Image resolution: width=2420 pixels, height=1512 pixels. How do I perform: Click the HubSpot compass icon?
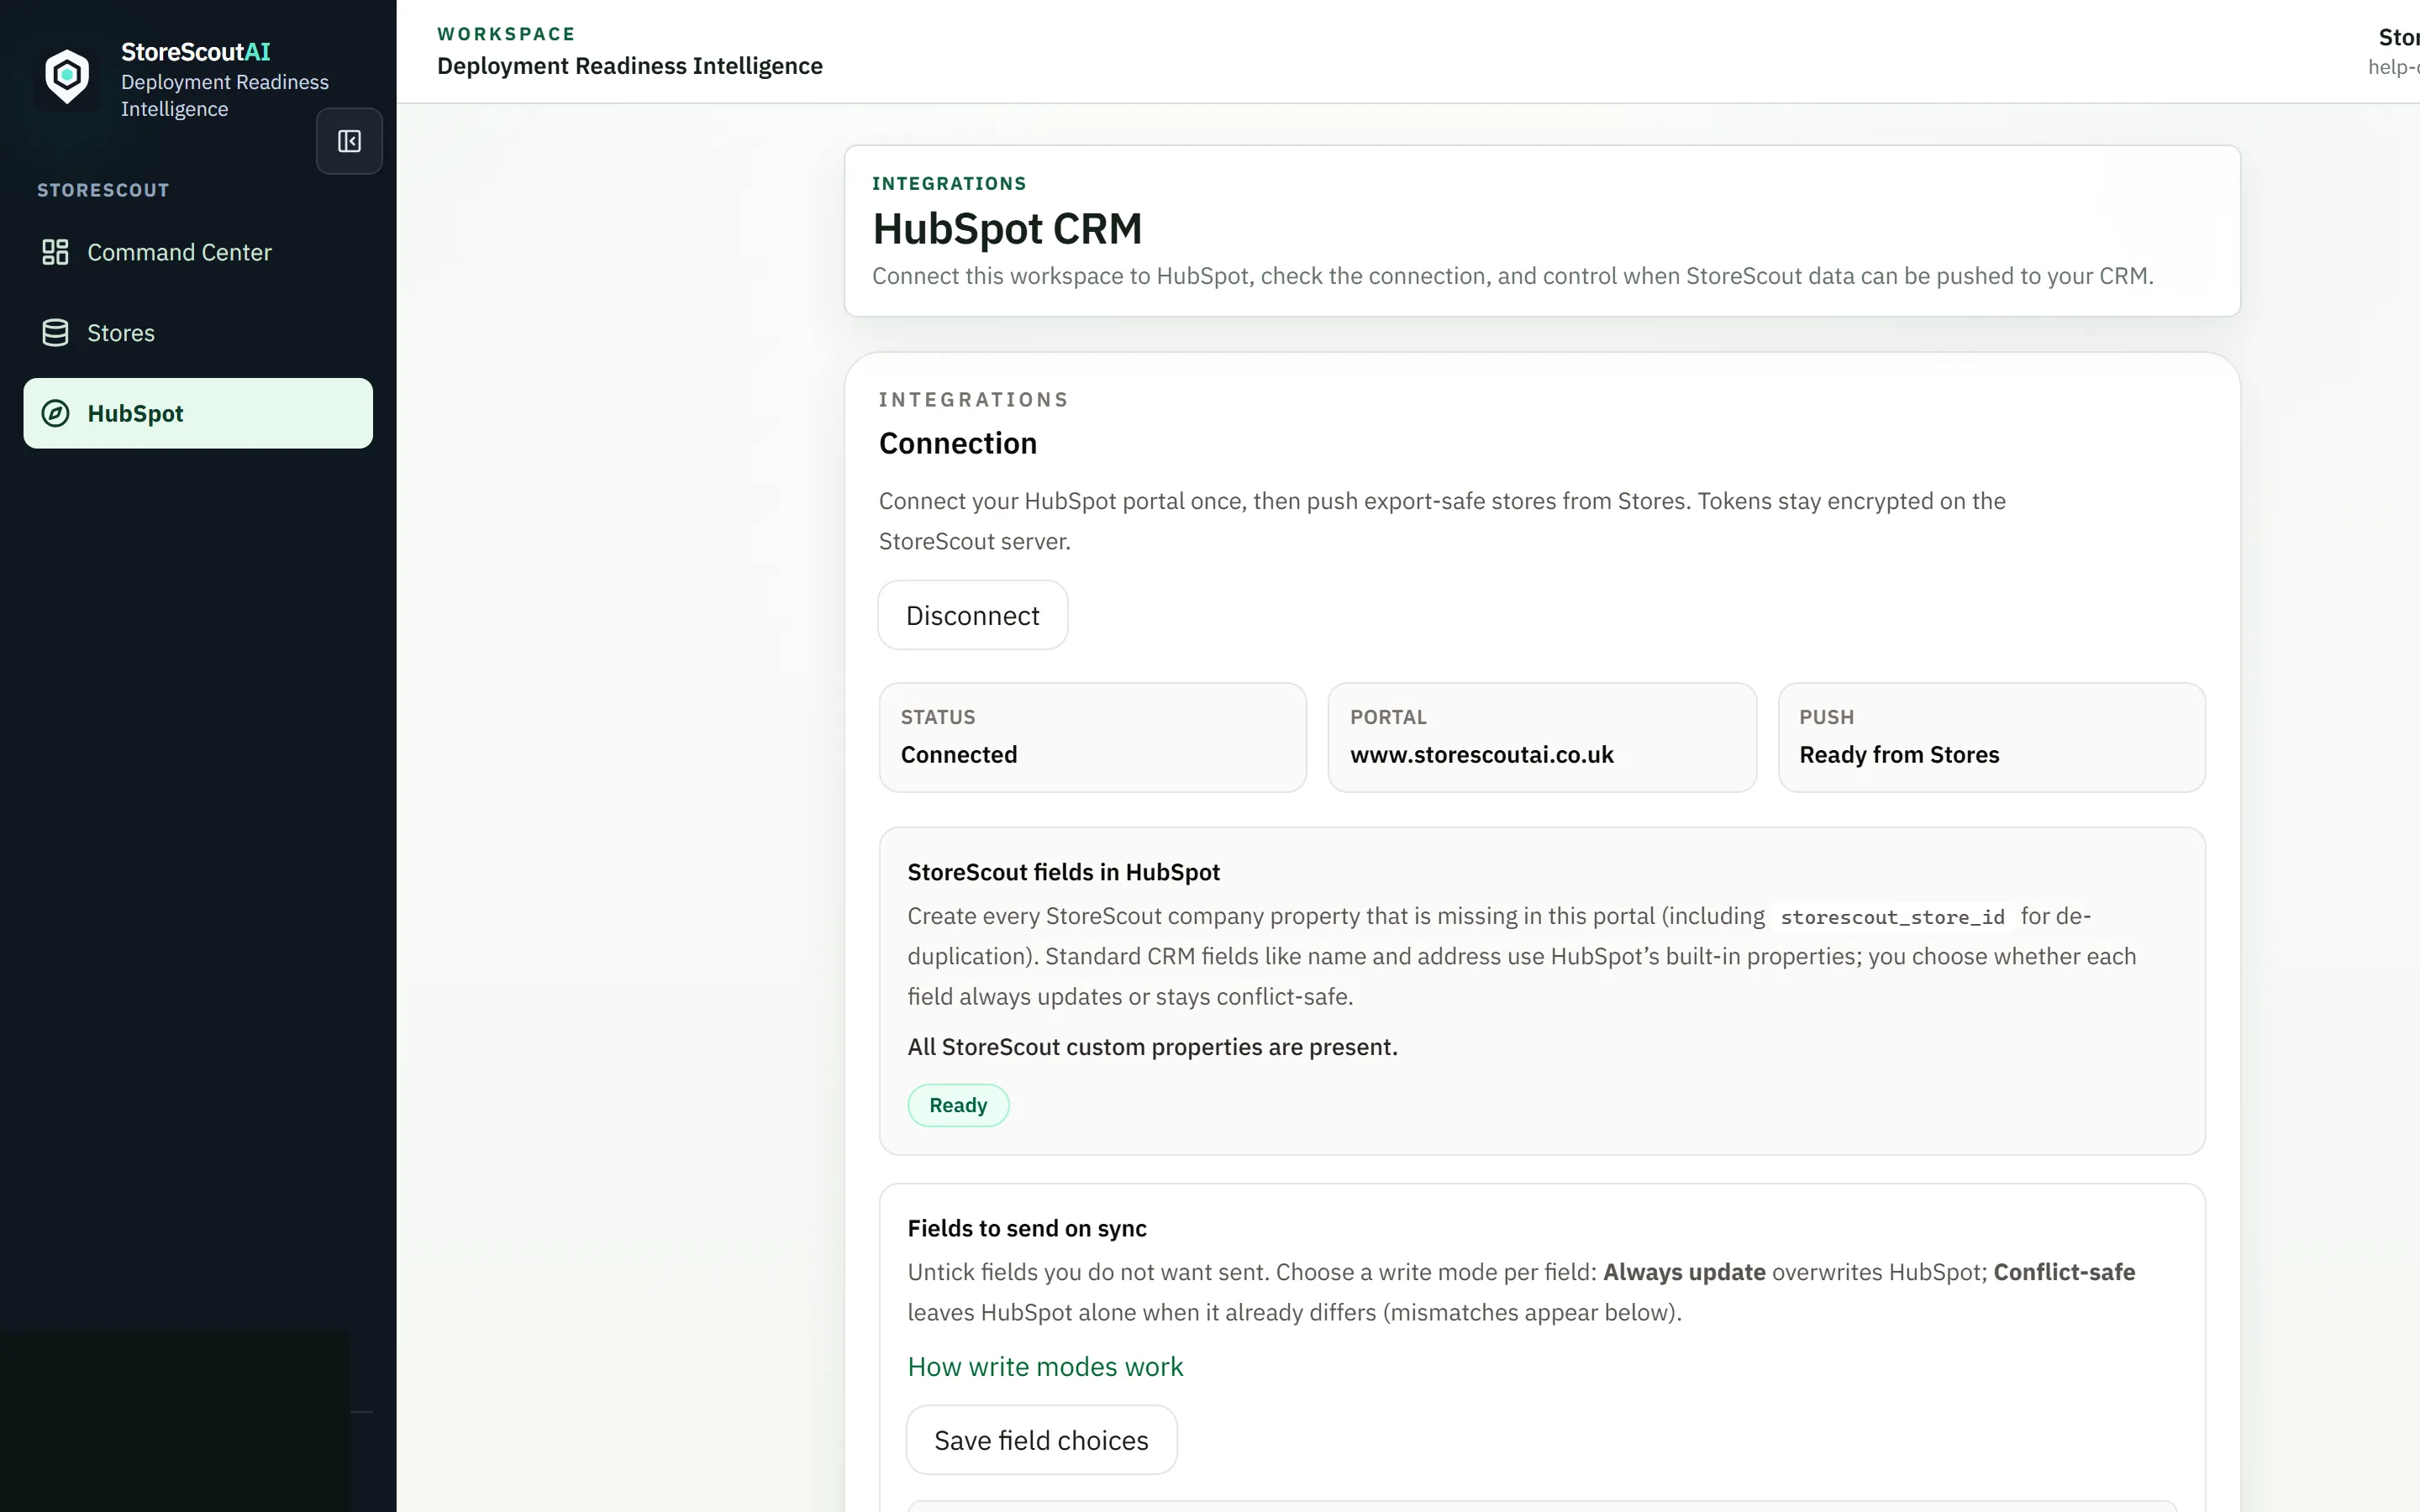point(55,413)
